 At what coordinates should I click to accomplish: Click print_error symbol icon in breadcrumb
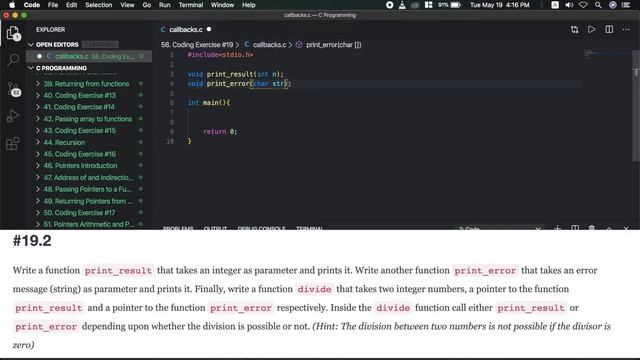click(299, 44)
